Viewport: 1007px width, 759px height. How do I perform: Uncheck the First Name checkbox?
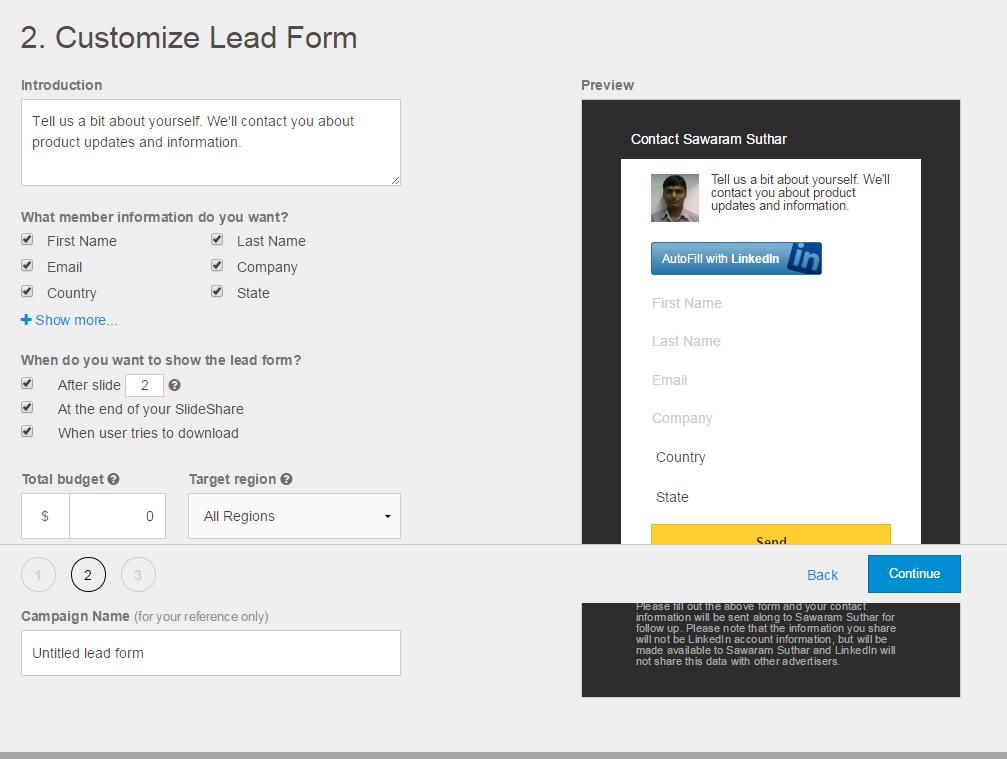pyautogui.click(x=27, y=240)
